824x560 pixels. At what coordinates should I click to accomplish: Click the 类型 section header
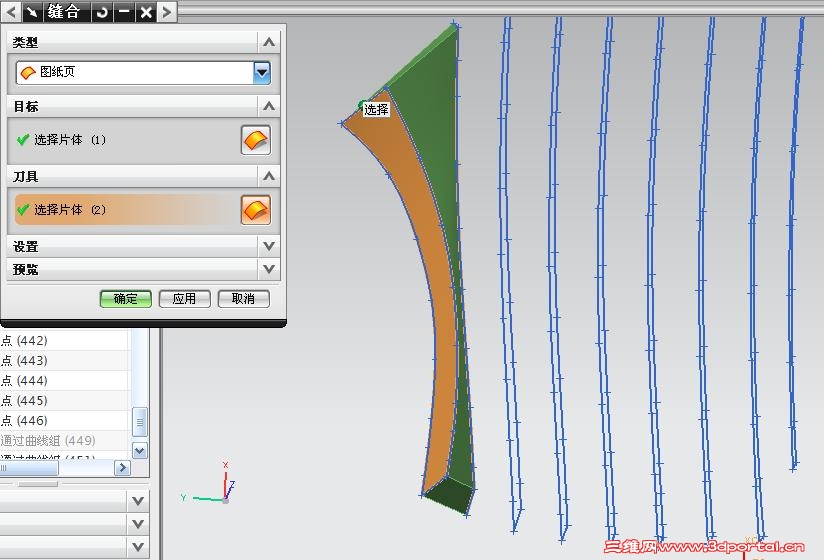[143, 42]
